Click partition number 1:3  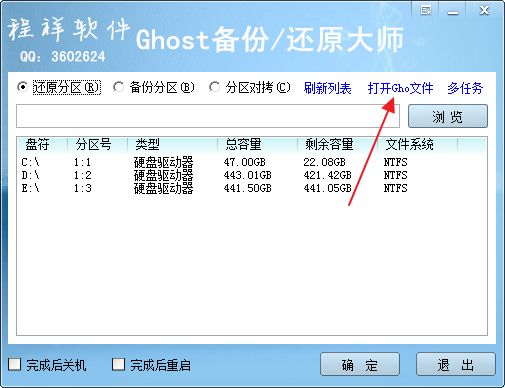pos(82,188)
